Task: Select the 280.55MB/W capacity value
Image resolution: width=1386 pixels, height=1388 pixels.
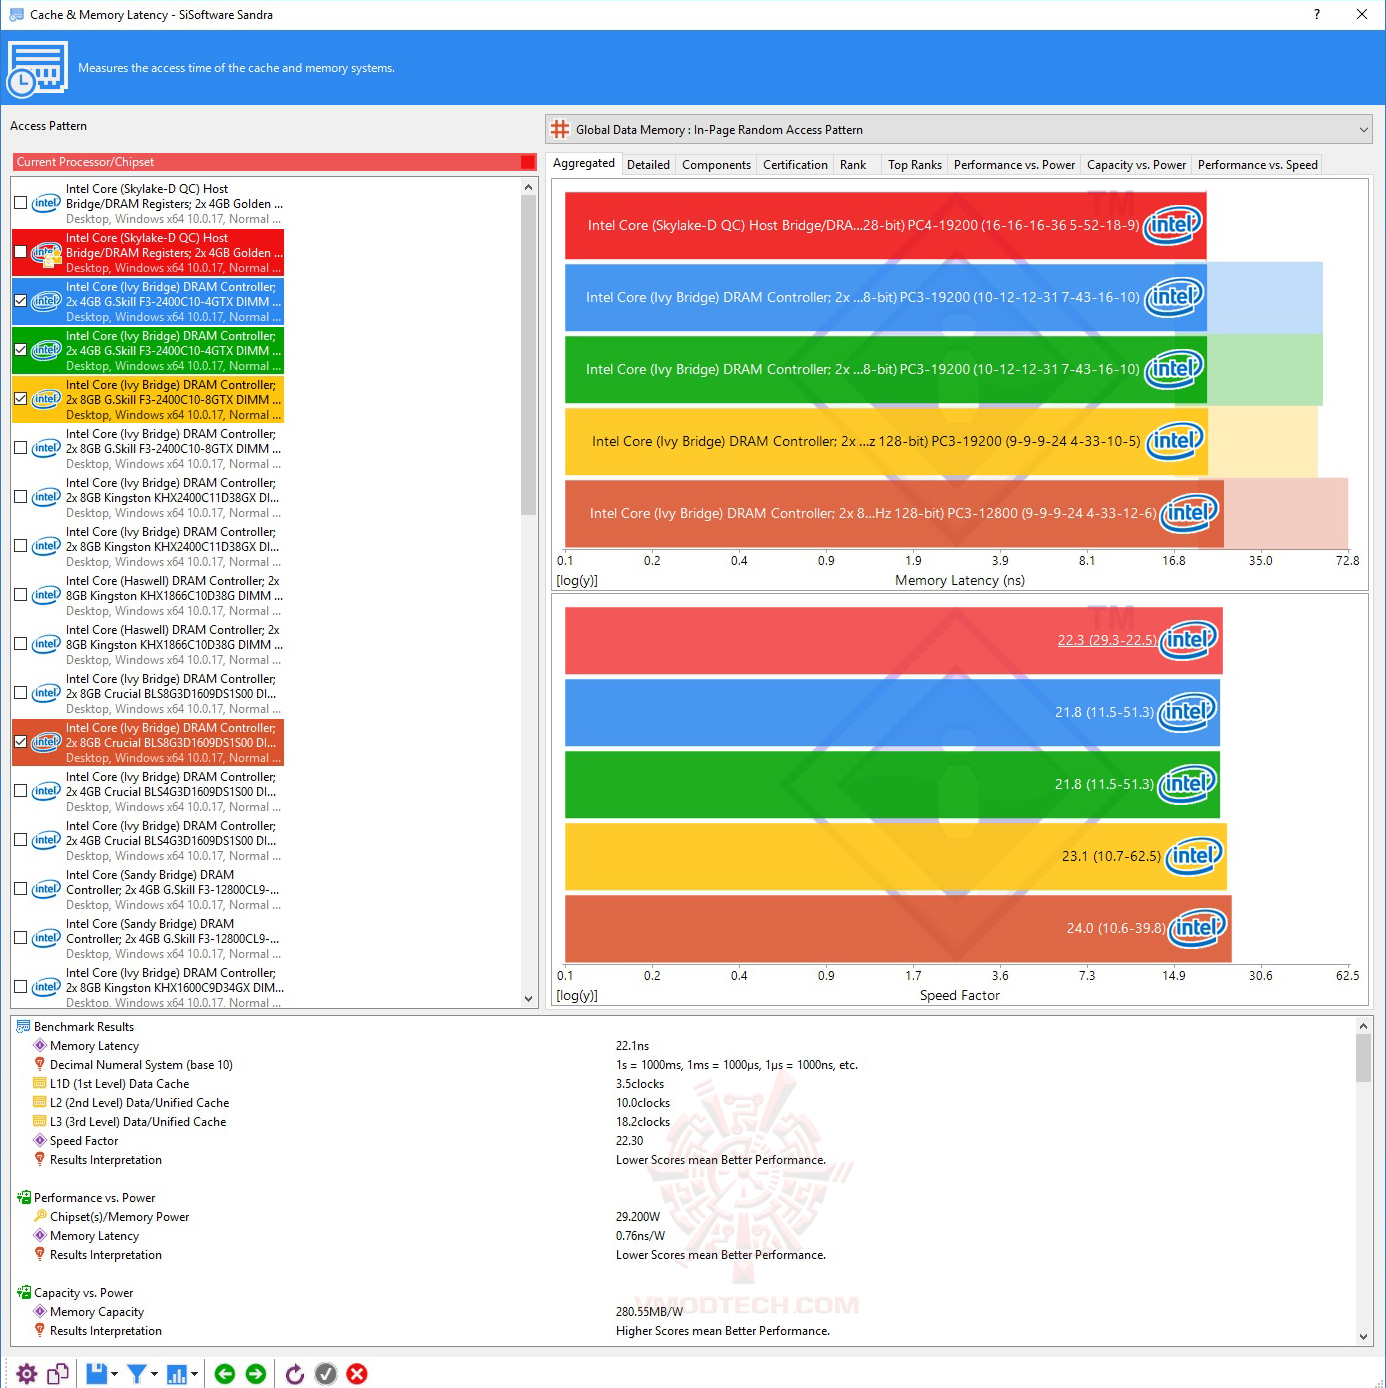Action: [649, 1312]
